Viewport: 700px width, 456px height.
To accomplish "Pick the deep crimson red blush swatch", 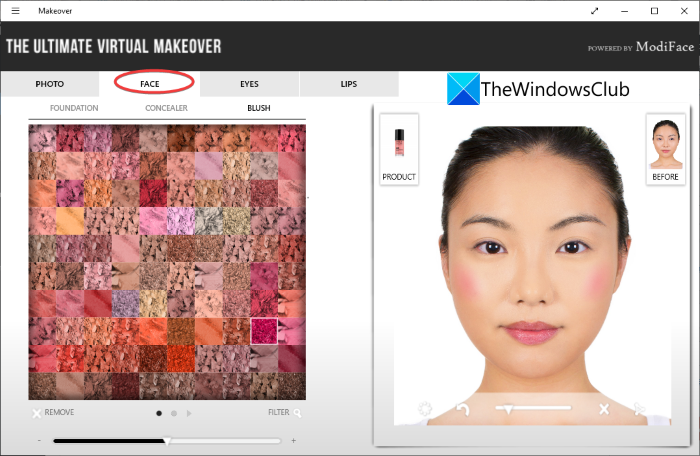I will [153, 193].
